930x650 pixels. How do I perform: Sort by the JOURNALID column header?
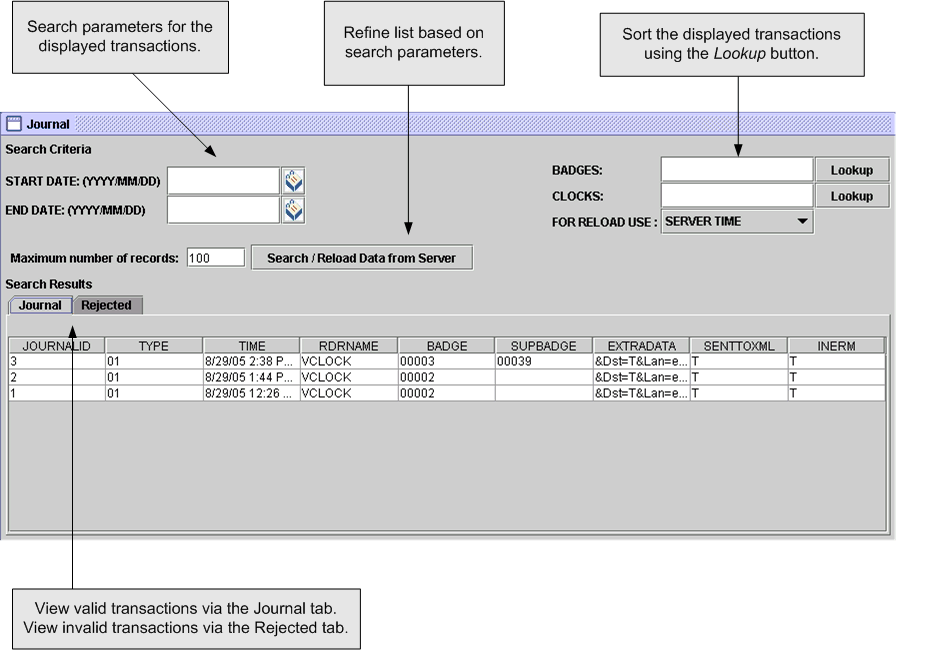click(x=57, y=346)
